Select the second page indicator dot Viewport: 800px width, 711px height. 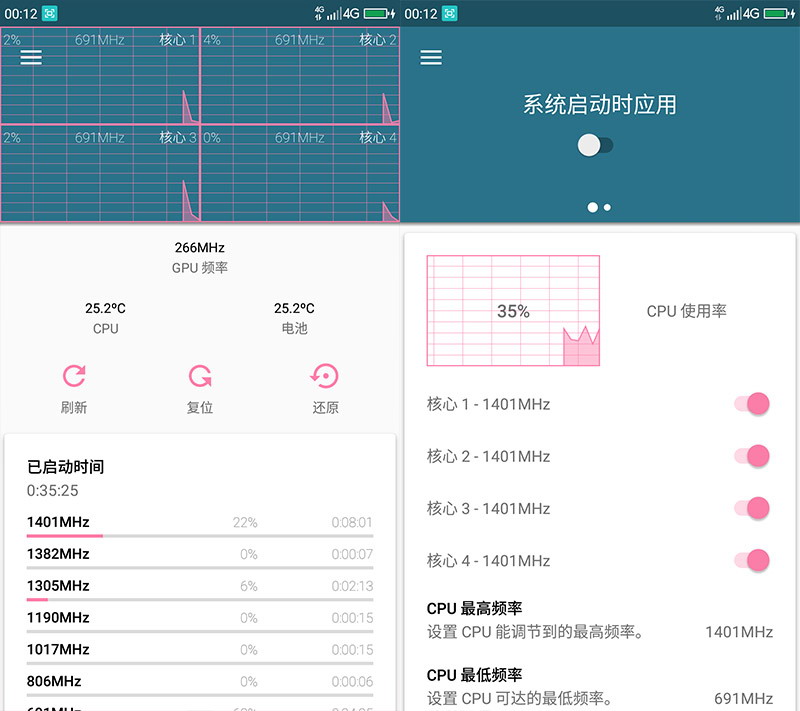click(608, 207)
